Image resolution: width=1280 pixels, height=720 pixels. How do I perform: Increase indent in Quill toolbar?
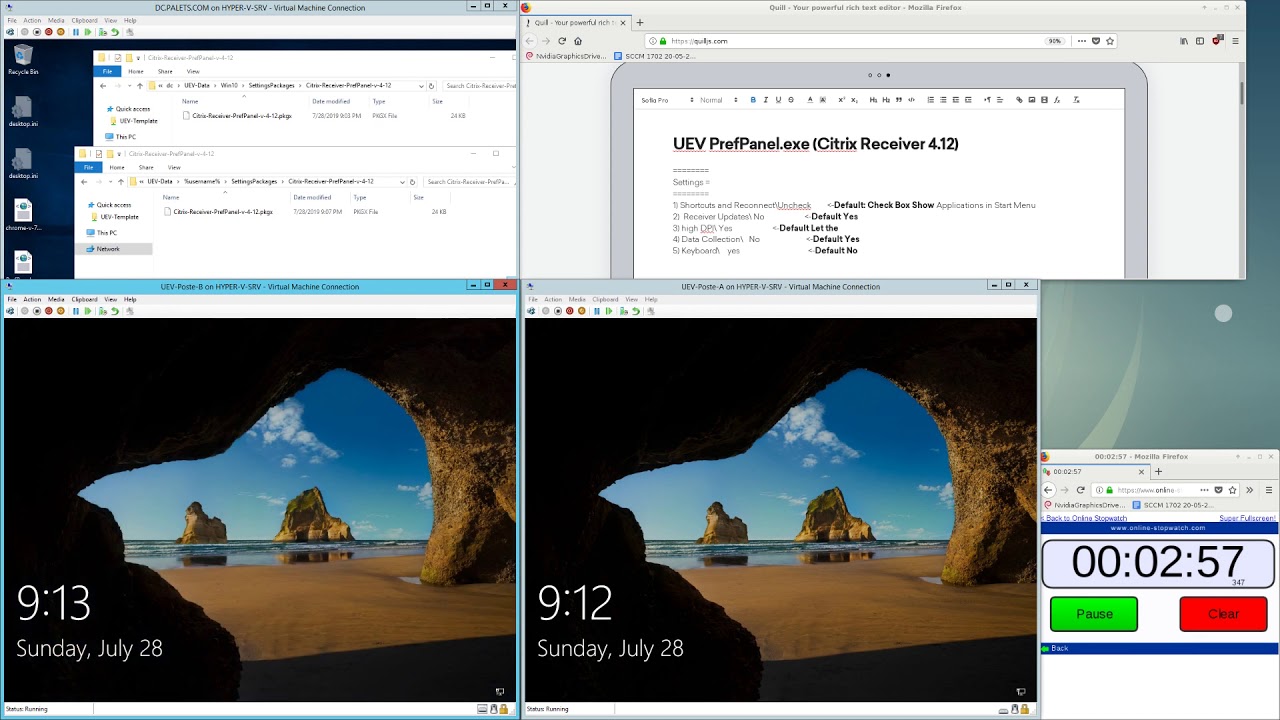click(968, 100)
